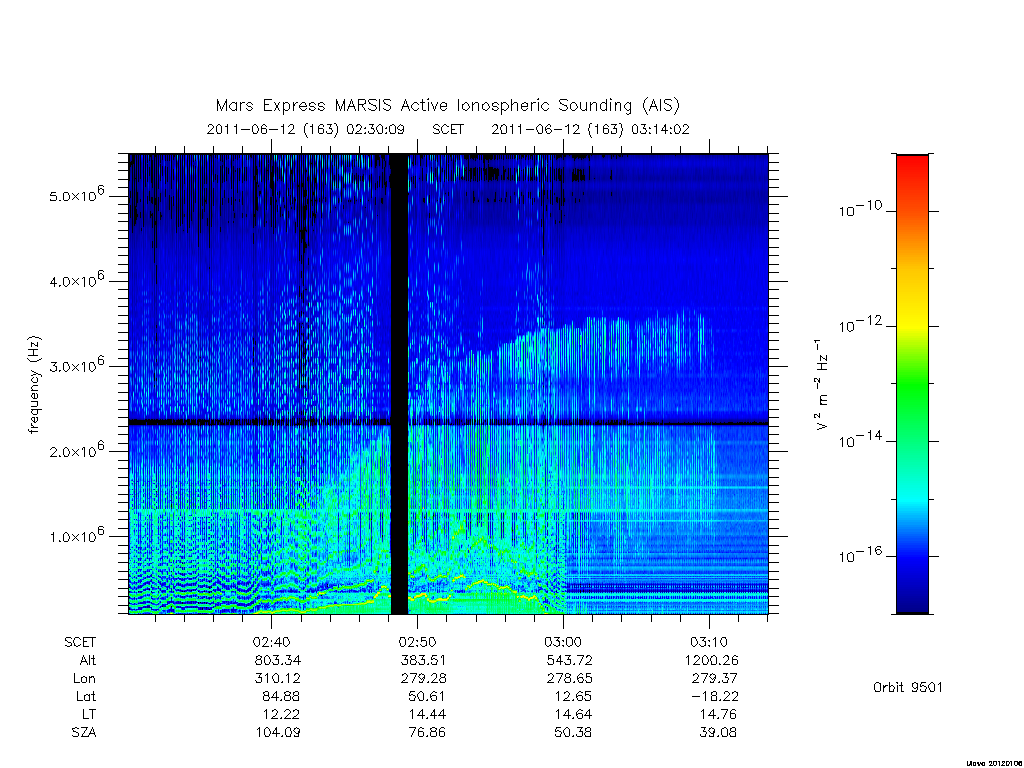Viewport: 1024px width, 768px height.
Task: Click local time value 14.76
Action: click(718, 714)
